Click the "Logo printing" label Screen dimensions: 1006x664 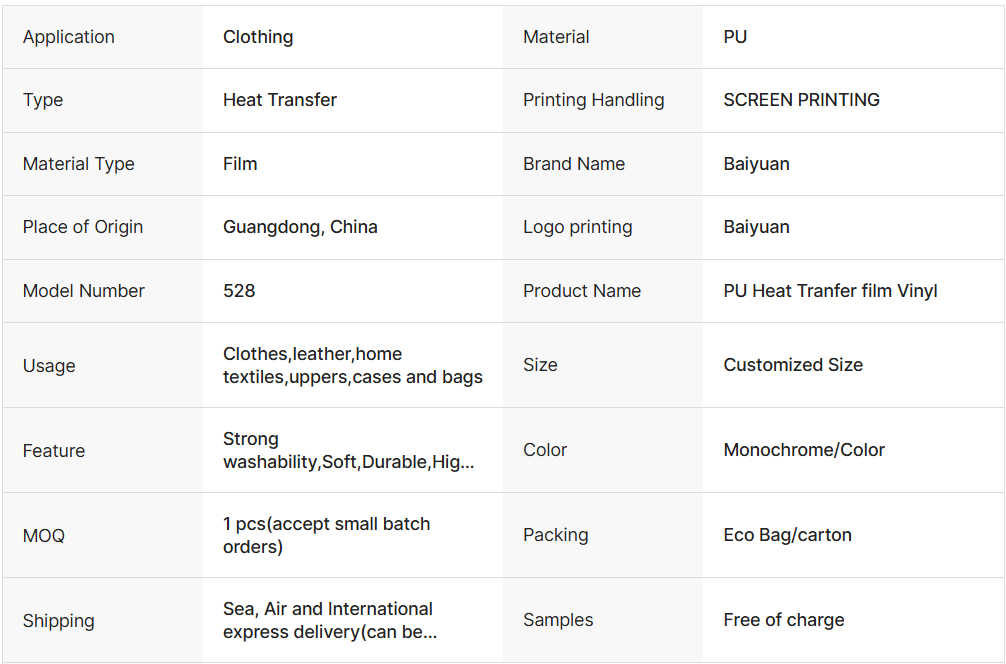577,227
